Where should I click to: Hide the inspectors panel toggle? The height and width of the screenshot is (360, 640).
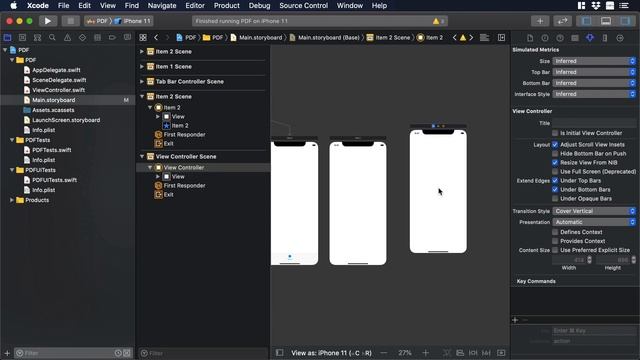pos(625,21)
